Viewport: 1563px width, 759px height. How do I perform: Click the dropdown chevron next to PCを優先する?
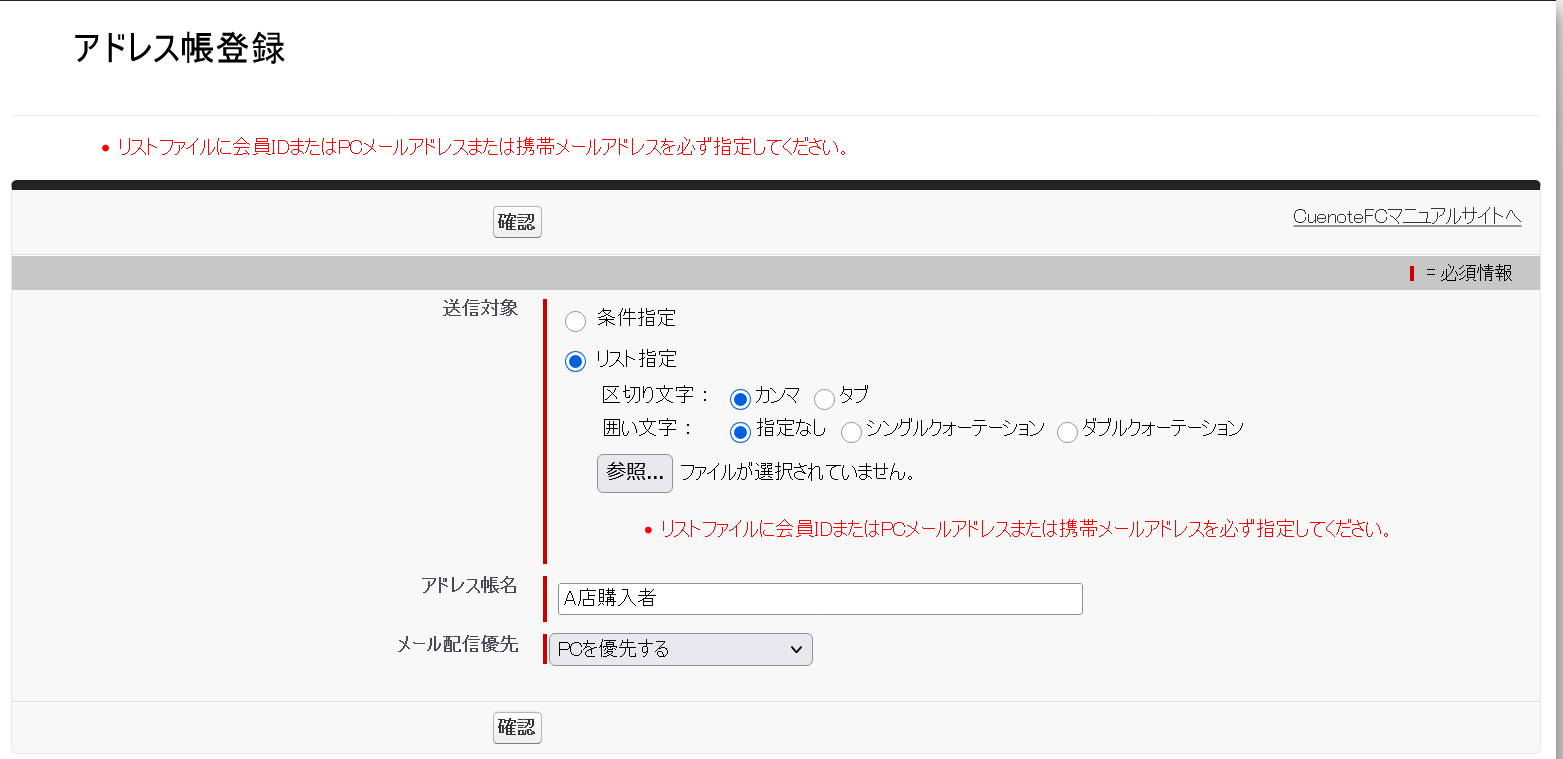[x=798, y=649]
